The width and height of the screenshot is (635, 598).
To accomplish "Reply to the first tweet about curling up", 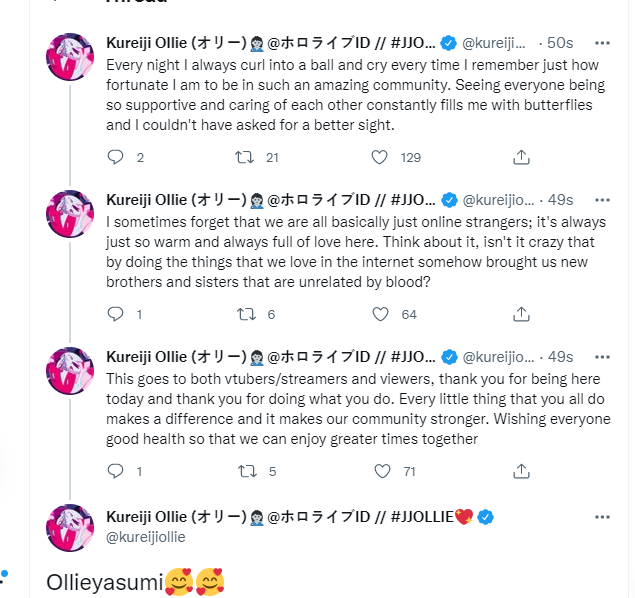I will (x=115, y=157).
